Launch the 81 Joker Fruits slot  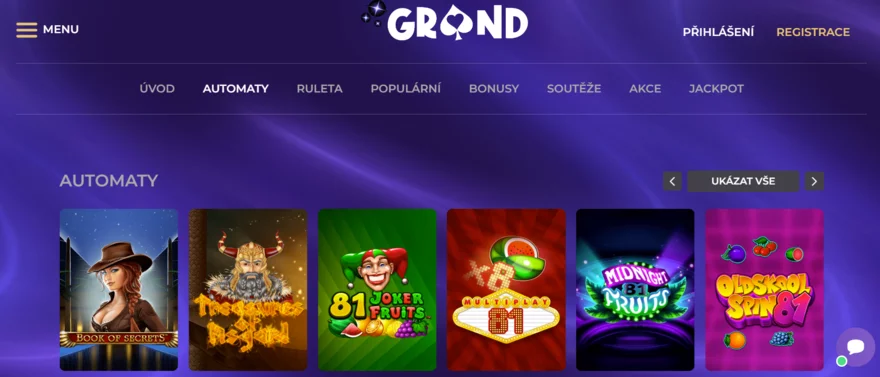tap(377, 289)
